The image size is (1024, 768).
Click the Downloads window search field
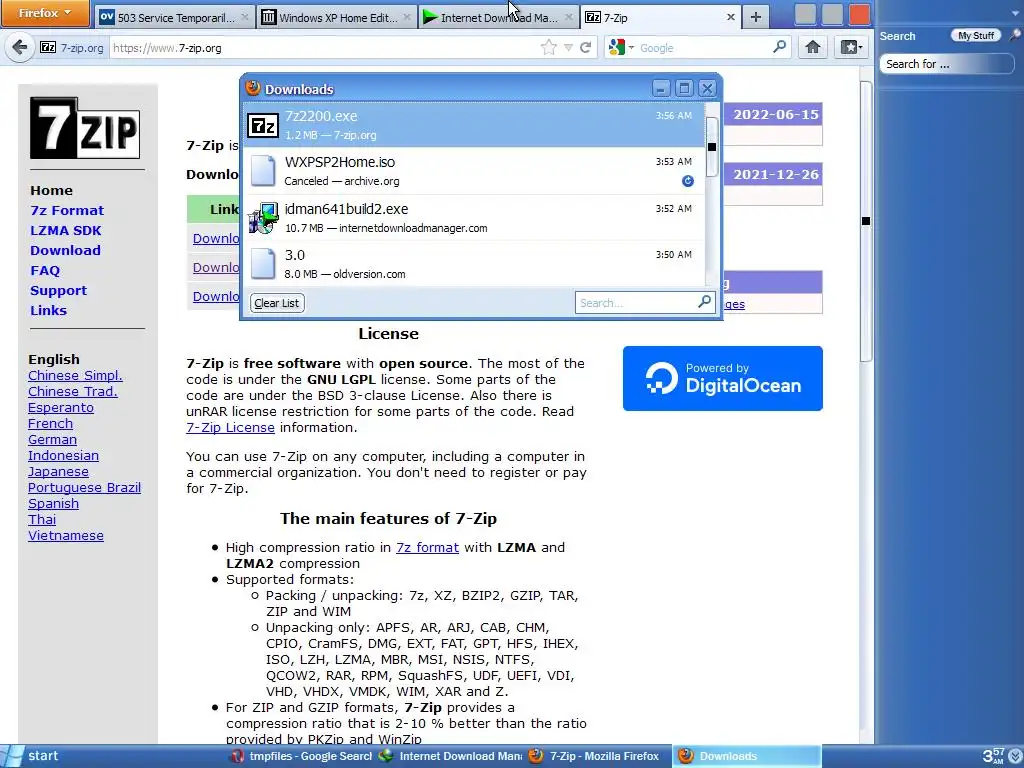pyautogui.click(x=637, y=303)
